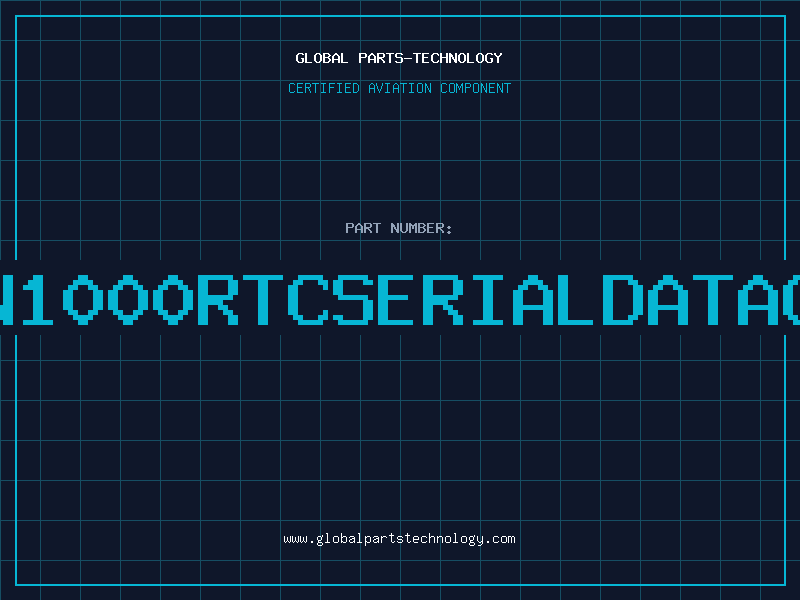800x600 pixels.
Task: Click the PART NUMBER: label
Action: click(399, 228)
